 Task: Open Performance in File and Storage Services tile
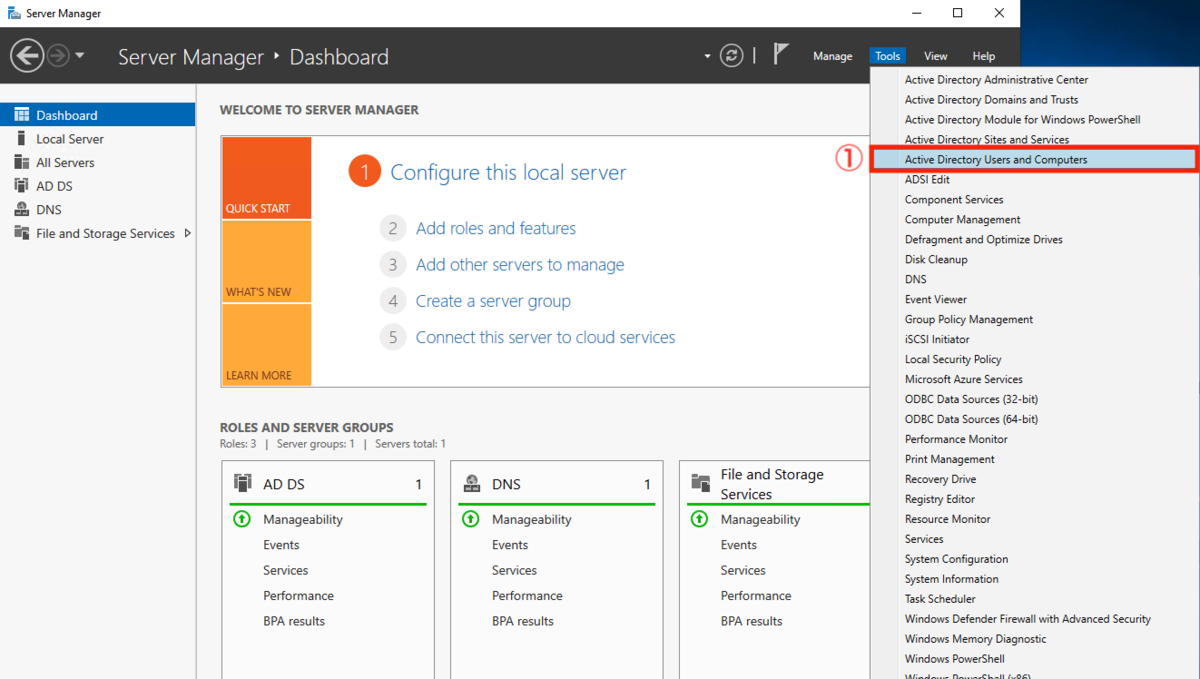[756, 595]
